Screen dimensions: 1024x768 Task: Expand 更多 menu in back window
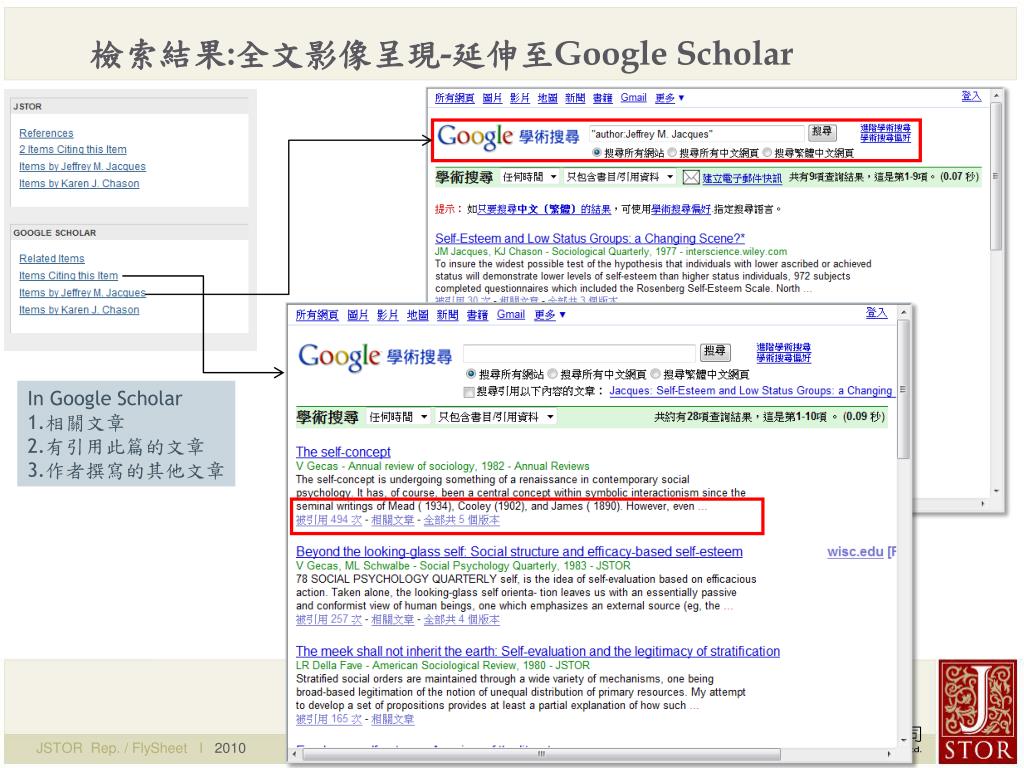click(669, 98)
